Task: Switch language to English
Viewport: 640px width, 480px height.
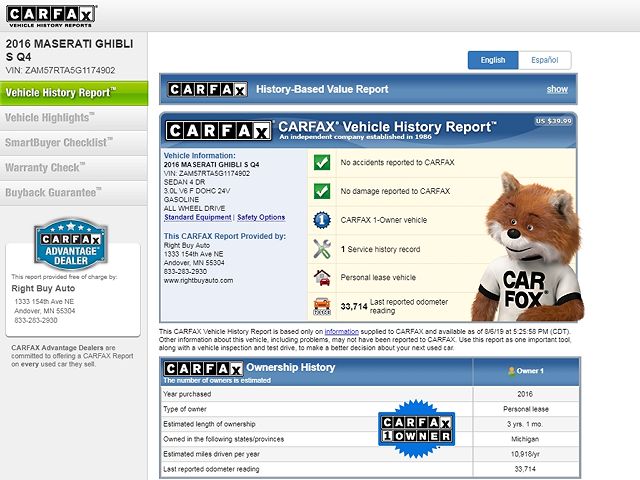Action: point(493,60)
